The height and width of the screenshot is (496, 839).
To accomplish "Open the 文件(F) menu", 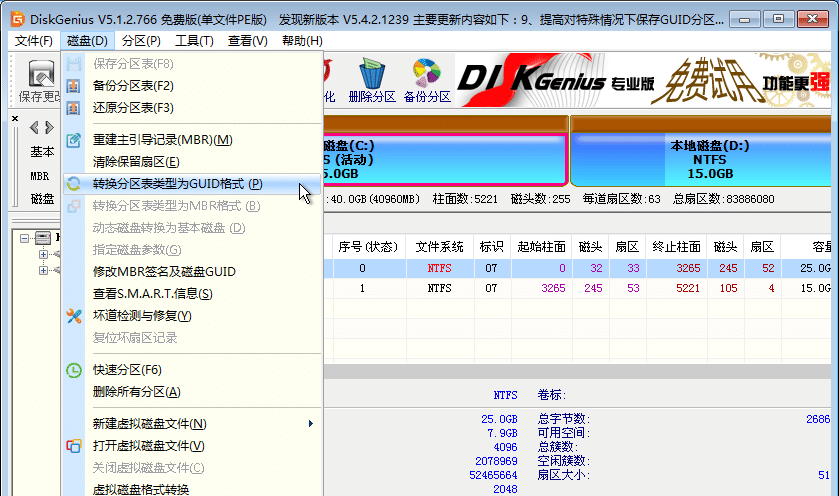I will point(33,41).
